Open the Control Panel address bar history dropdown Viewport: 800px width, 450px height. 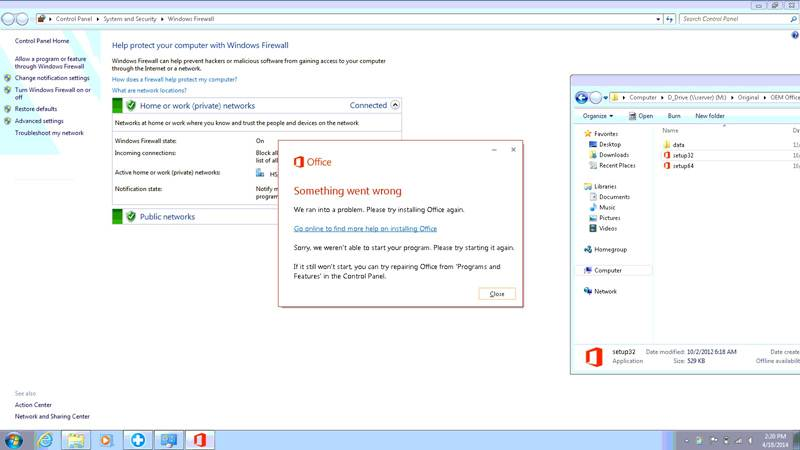(x=658, y=19)
